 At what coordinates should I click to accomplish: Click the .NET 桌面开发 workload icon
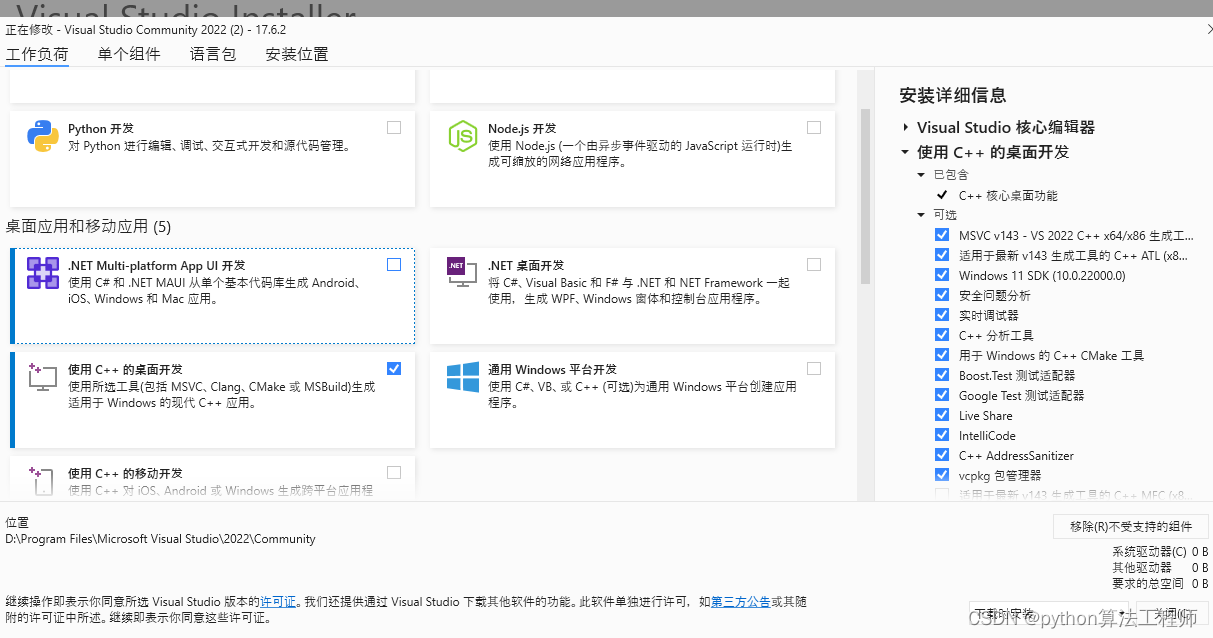click(x=462, y=272)
